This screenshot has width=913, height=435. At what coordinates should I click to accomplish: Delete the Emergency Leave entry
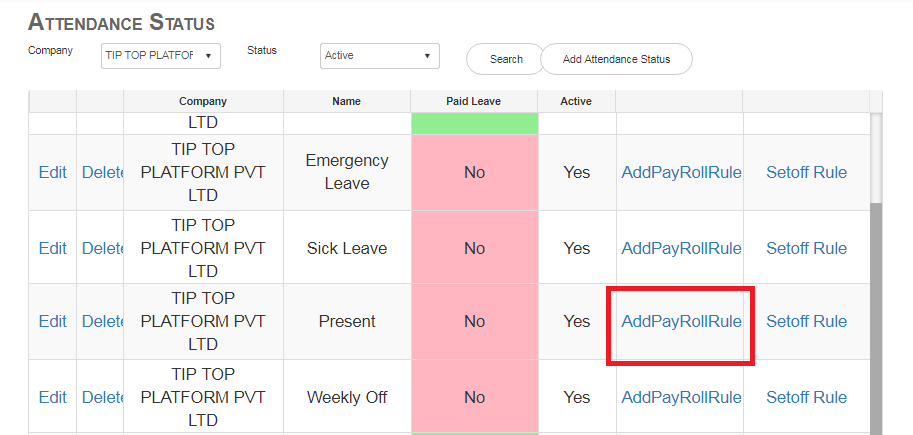click(102, 172)
